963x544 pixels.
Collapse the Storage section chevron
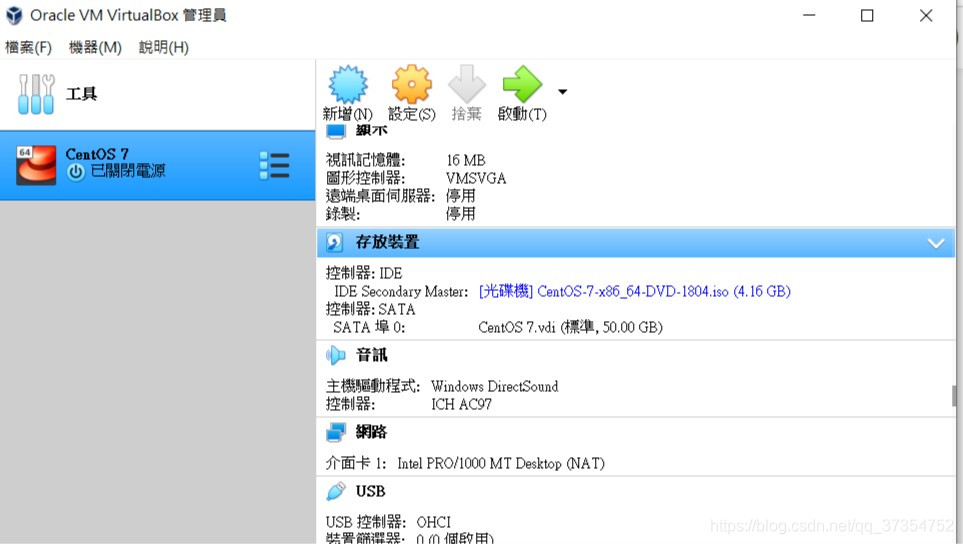[936, 243]
